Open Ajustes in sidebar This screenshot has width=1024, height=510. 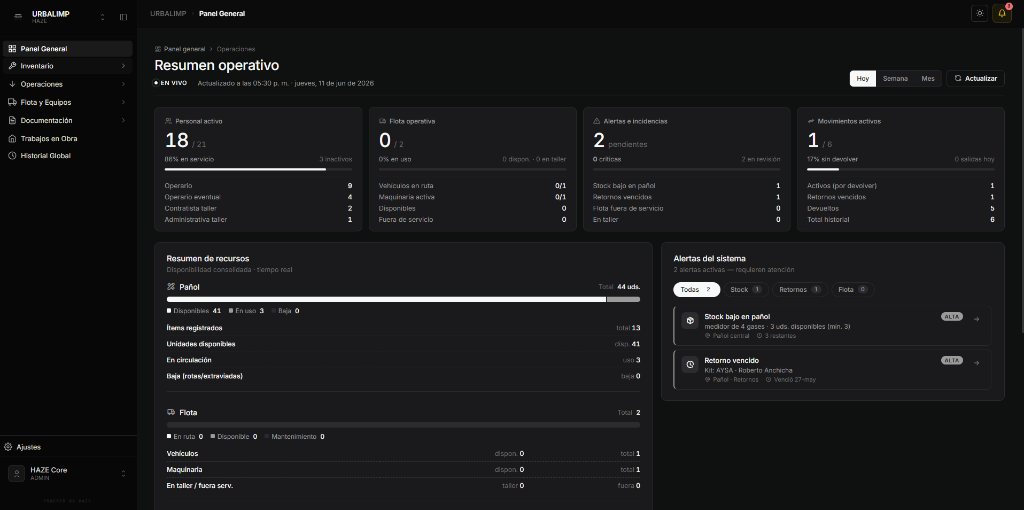[x=68, y=447]
